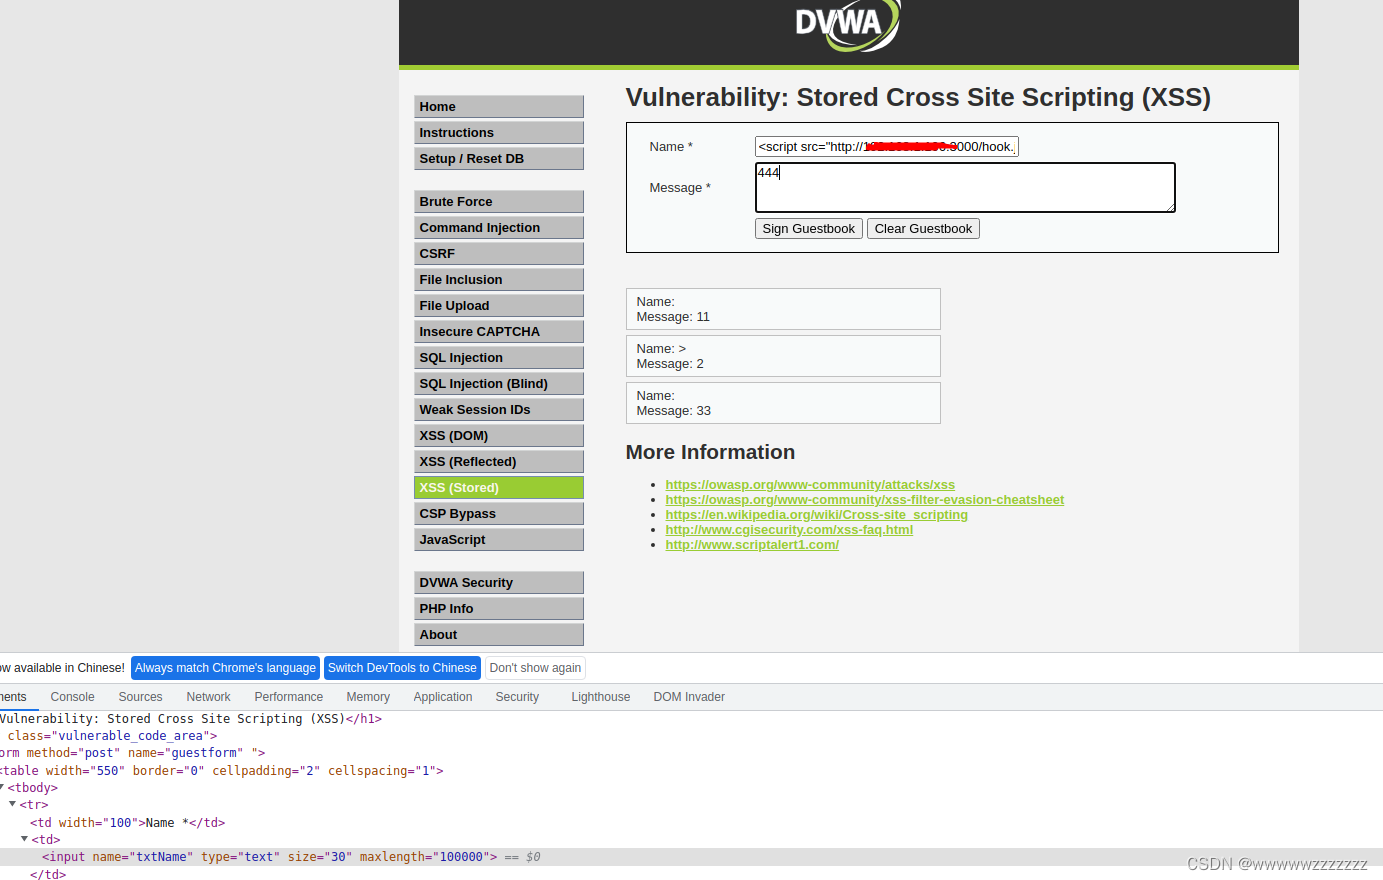Click the Message textarea containing 444
This screenshot has width=1383, height=880.
point(965,188)
